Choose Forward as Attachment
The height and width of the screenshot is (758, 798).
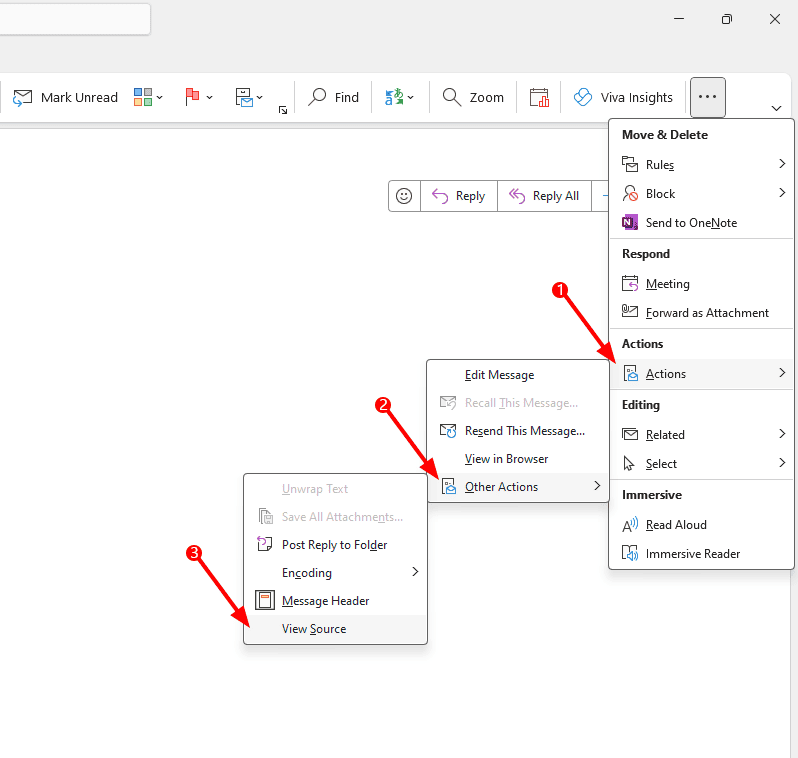click(707, 313)
